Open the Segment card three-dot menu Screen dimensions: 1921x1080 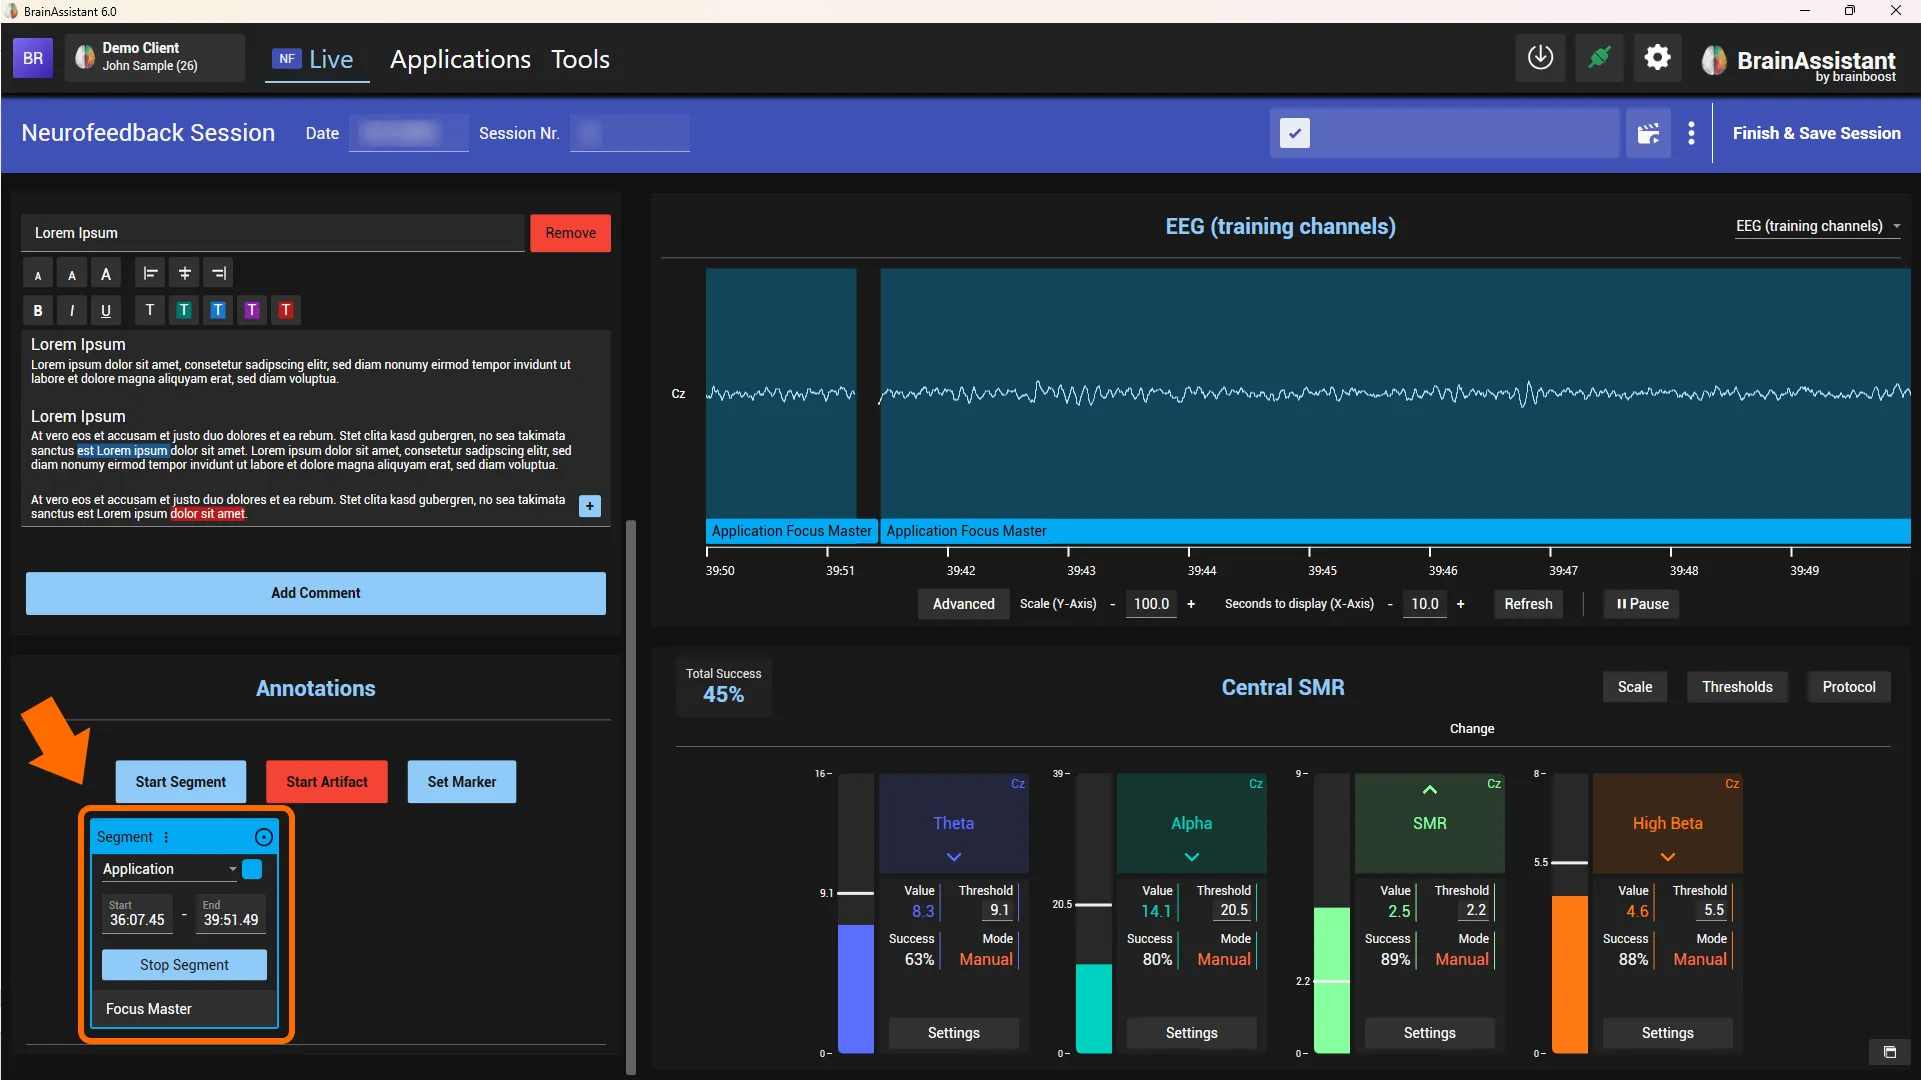(166, 837)
